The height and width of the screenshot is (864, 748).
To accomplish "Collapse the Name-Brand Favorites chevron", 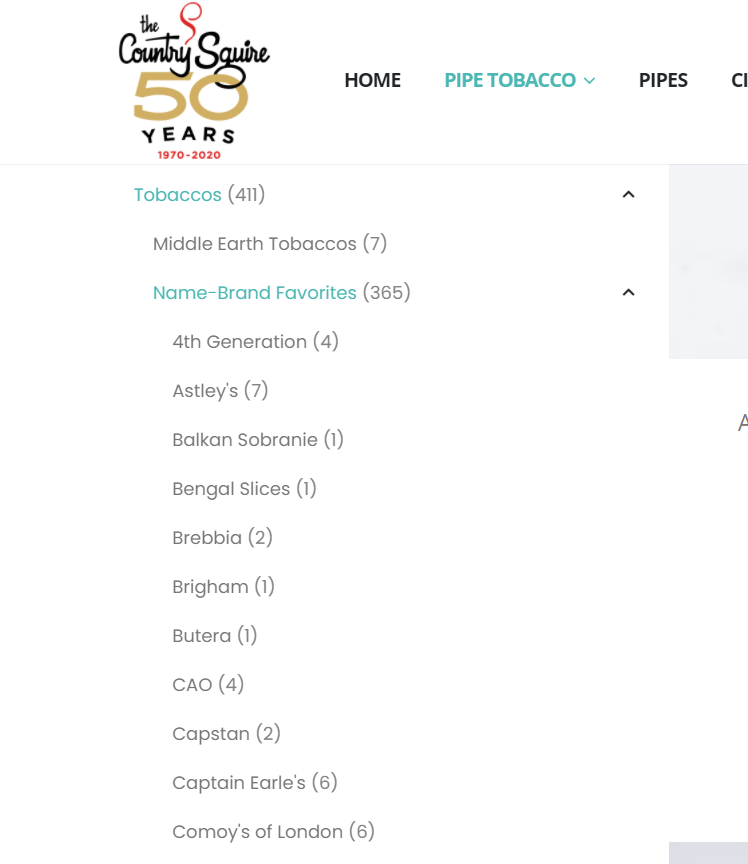I will 628,293.
